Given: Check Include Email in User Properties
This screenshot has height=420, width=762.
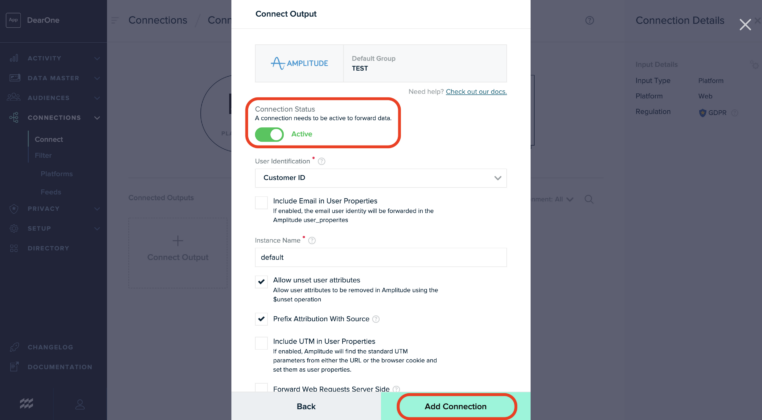Looking at the screenshot, I should (261, 202).
